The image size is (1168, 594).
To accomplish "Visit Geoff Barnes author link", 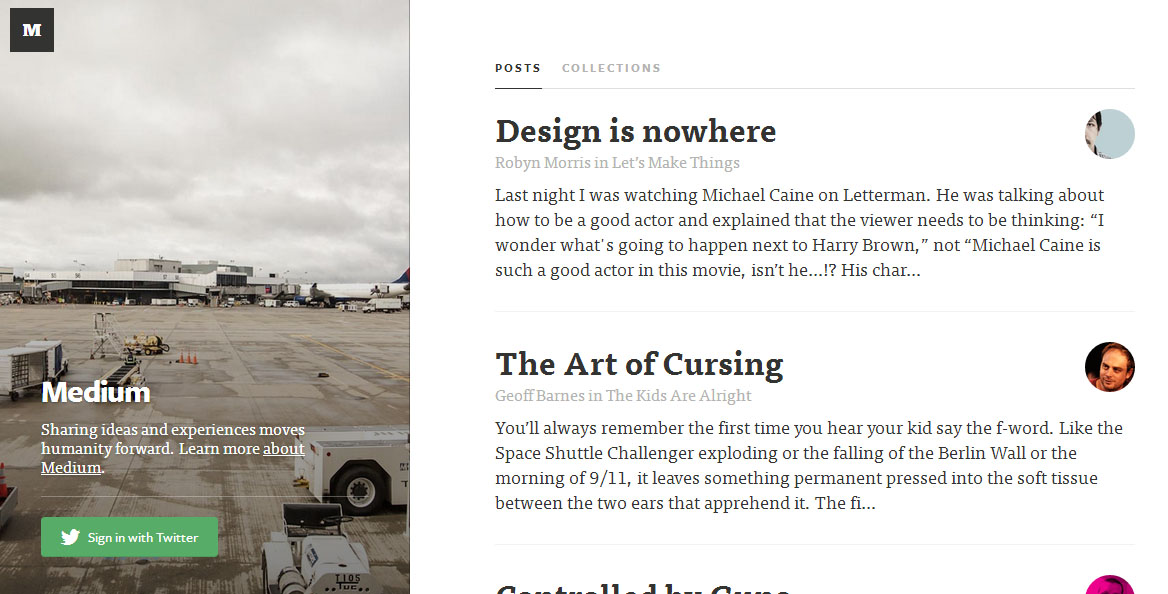I will click(x=540, y=396).
